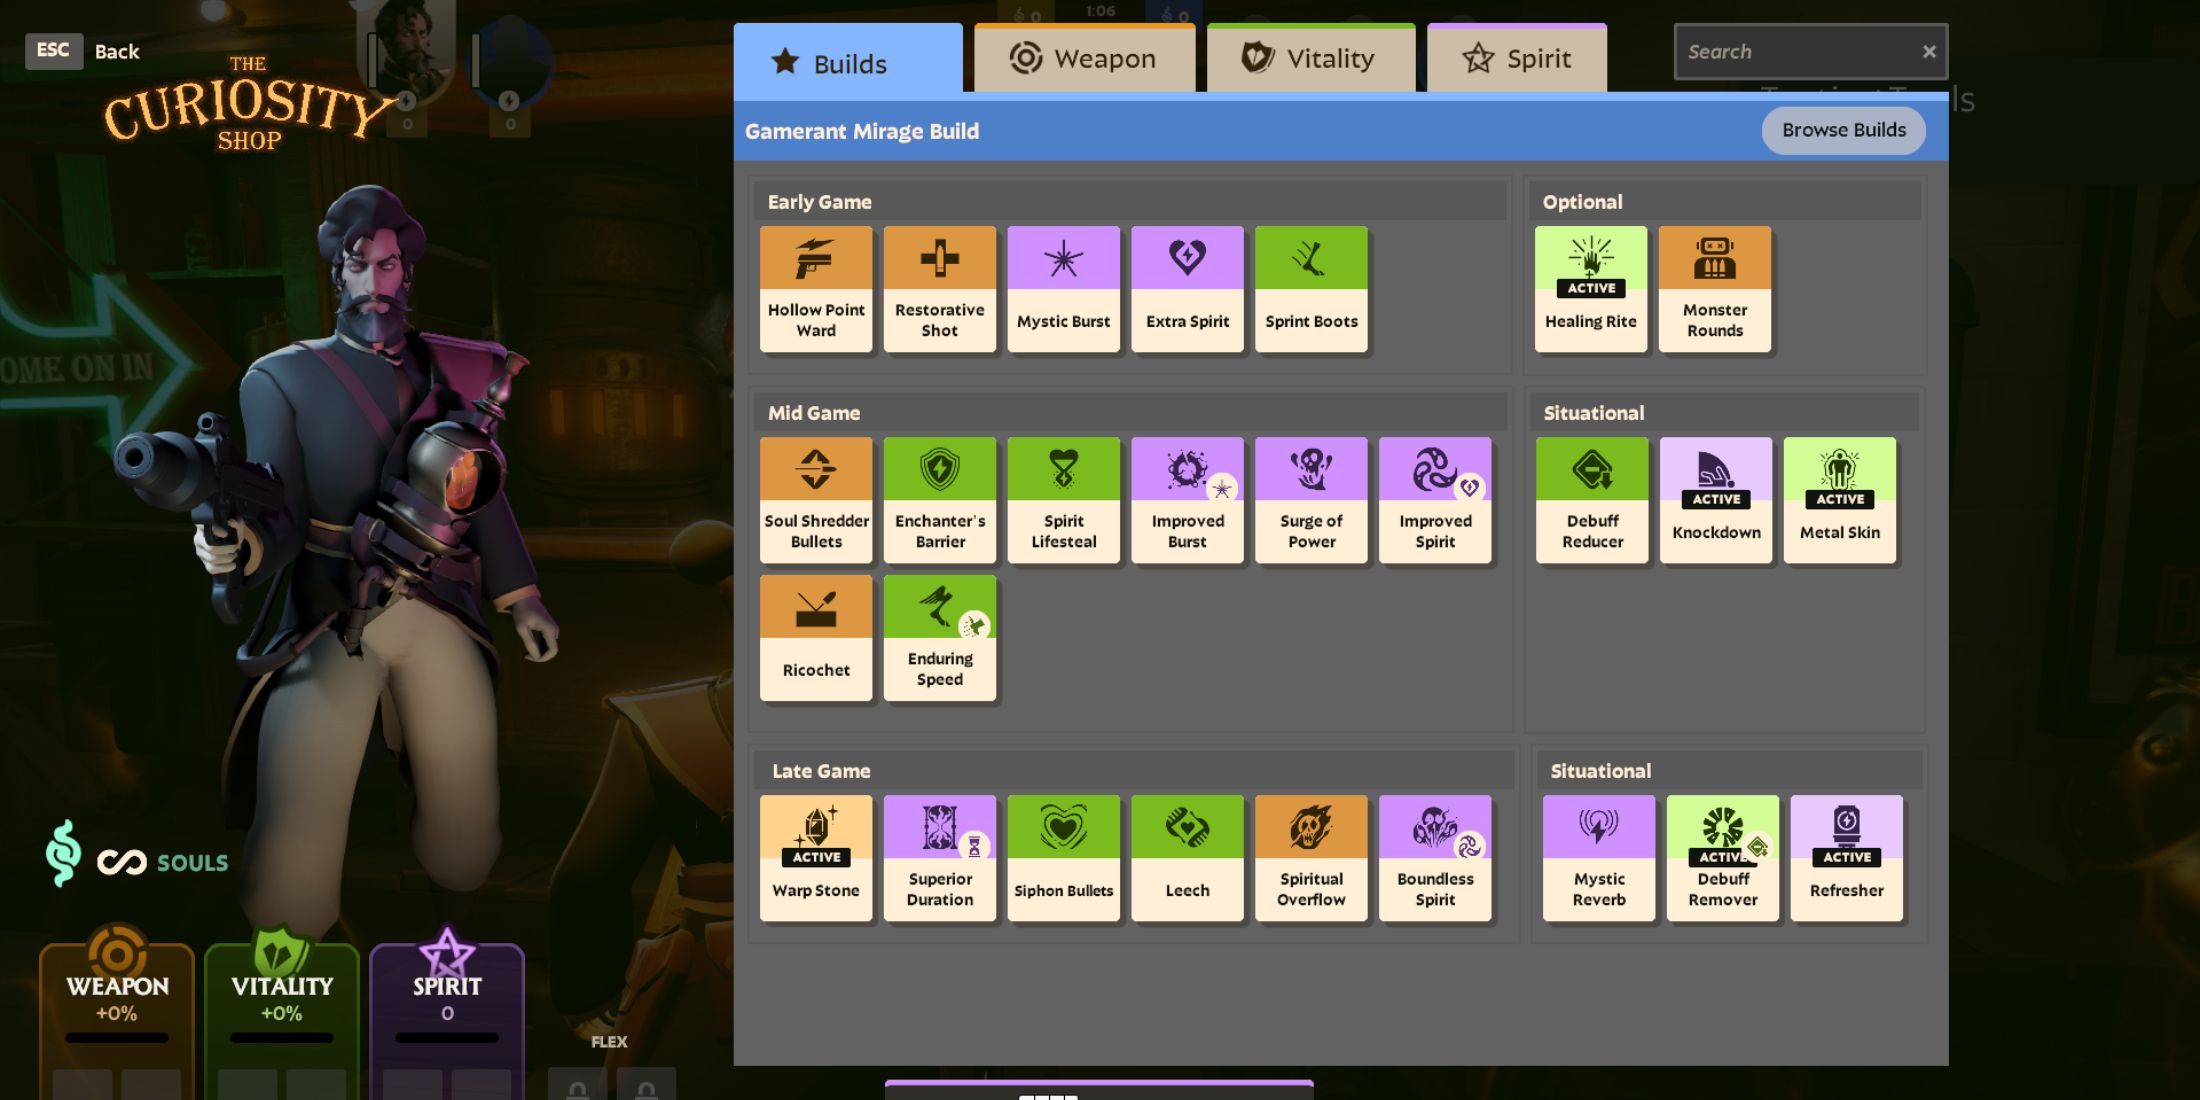
Task: Toggle the Healing Rite active ability
Action: pos(1591,289)
